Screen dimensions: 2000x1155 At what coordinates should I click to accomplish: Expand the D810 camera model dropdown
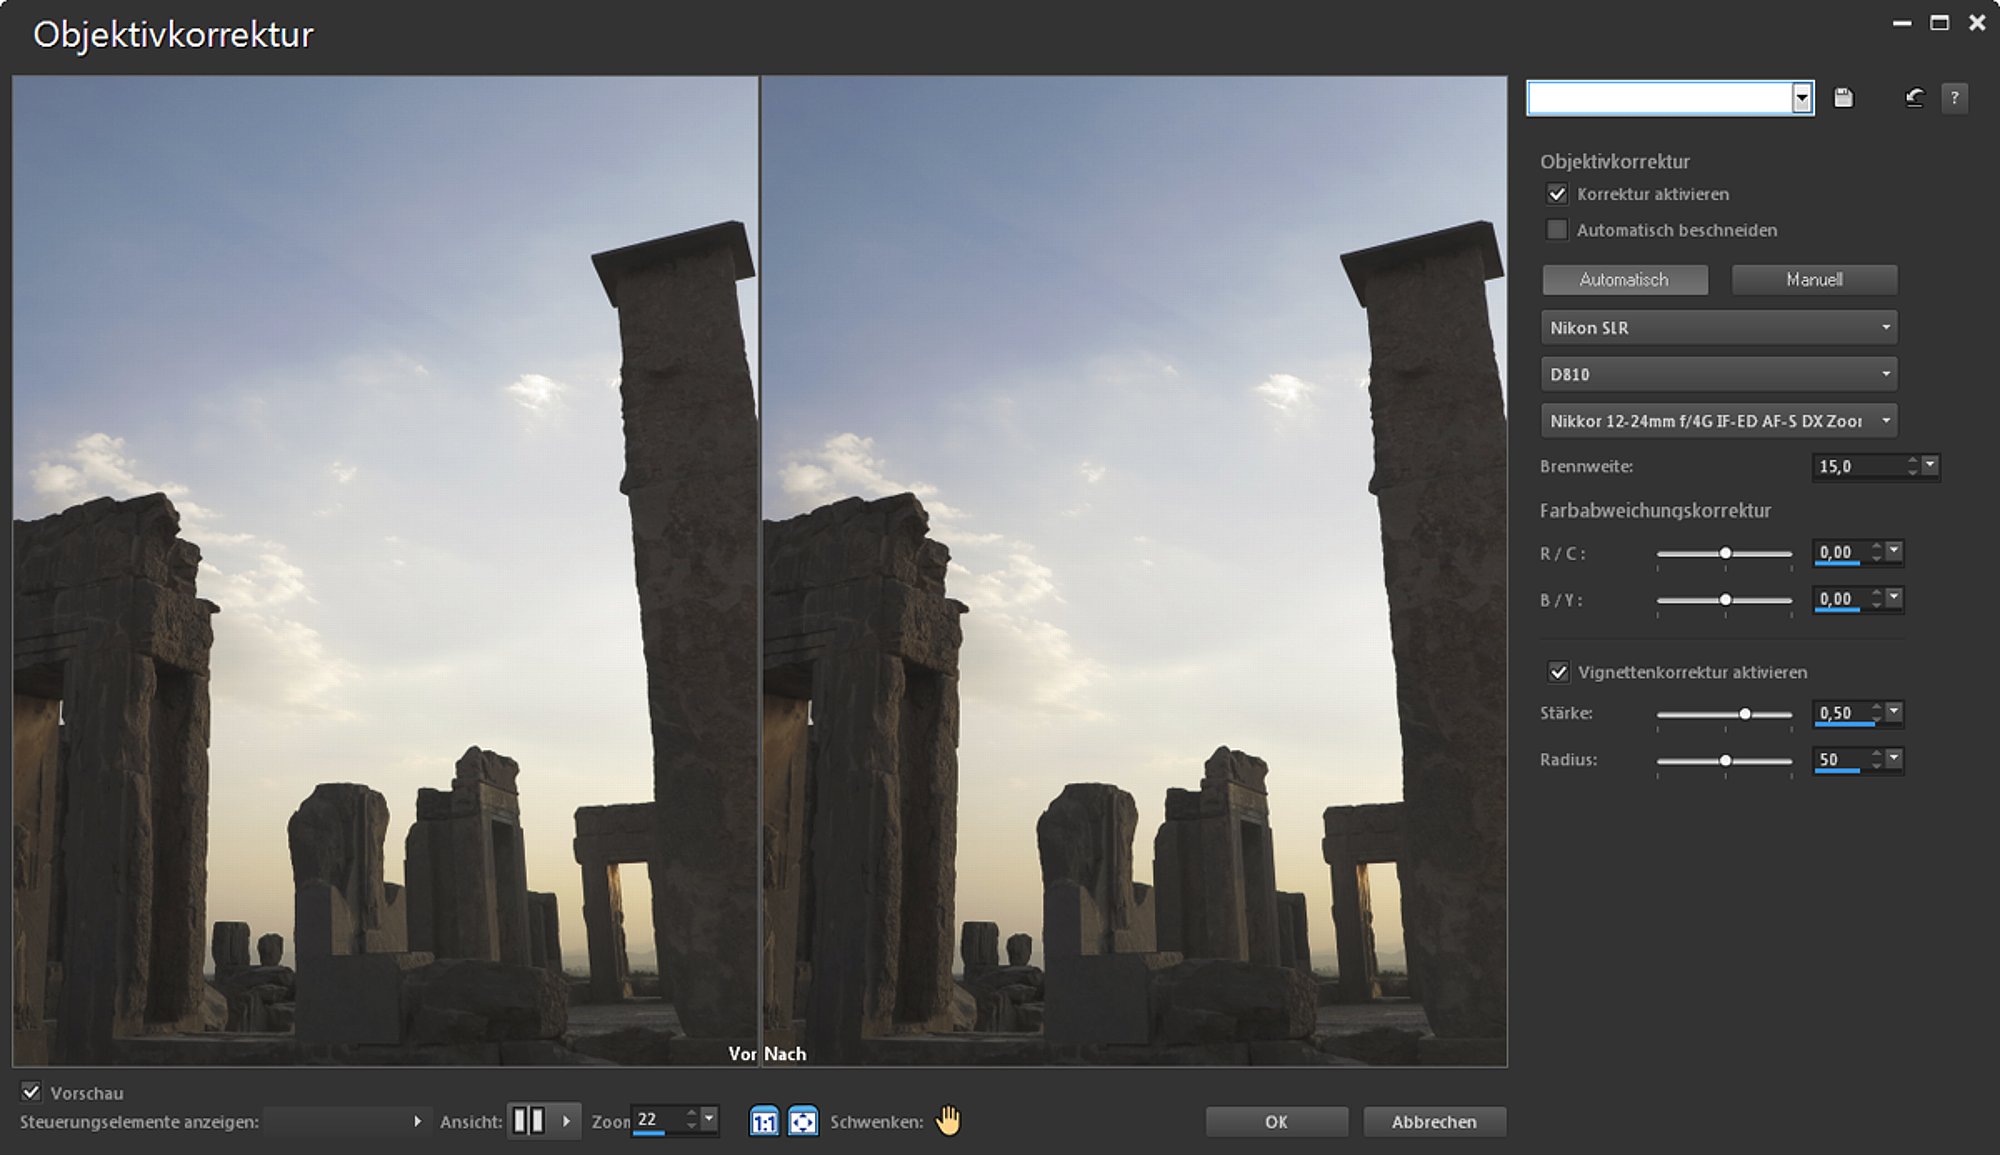click(x=1719, y=374)
